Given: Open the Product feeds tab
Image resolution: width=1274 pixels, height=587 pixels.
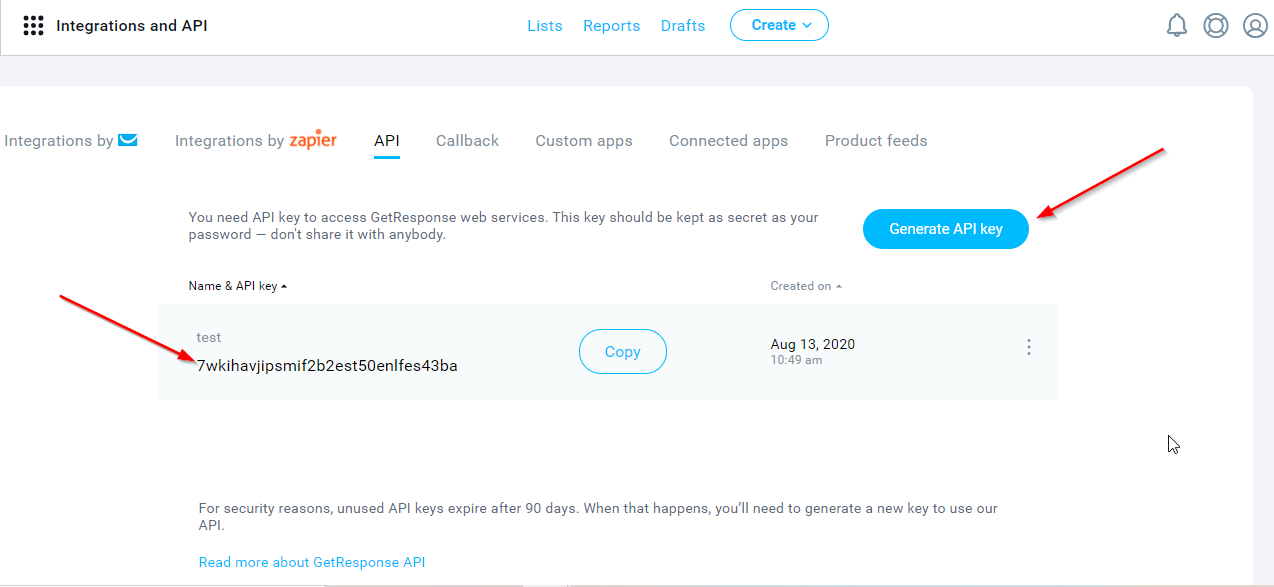Looking at the screenshot, I should tap(876, 141).
